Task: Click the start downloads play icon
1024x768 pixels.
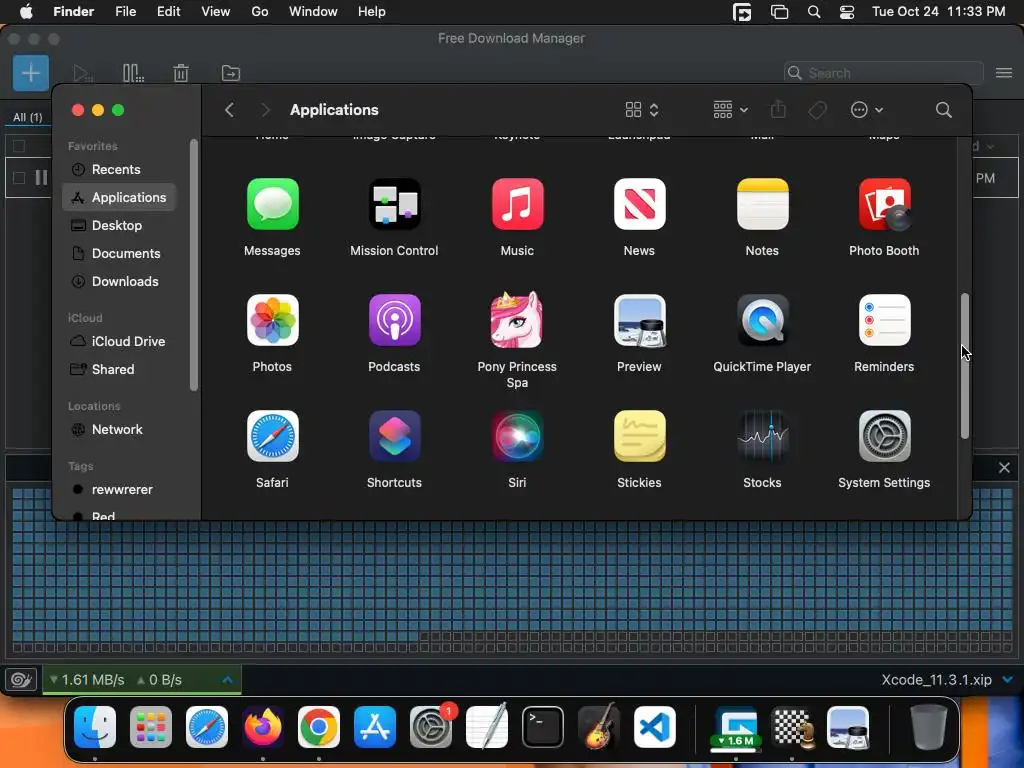Action: (82, 73)
